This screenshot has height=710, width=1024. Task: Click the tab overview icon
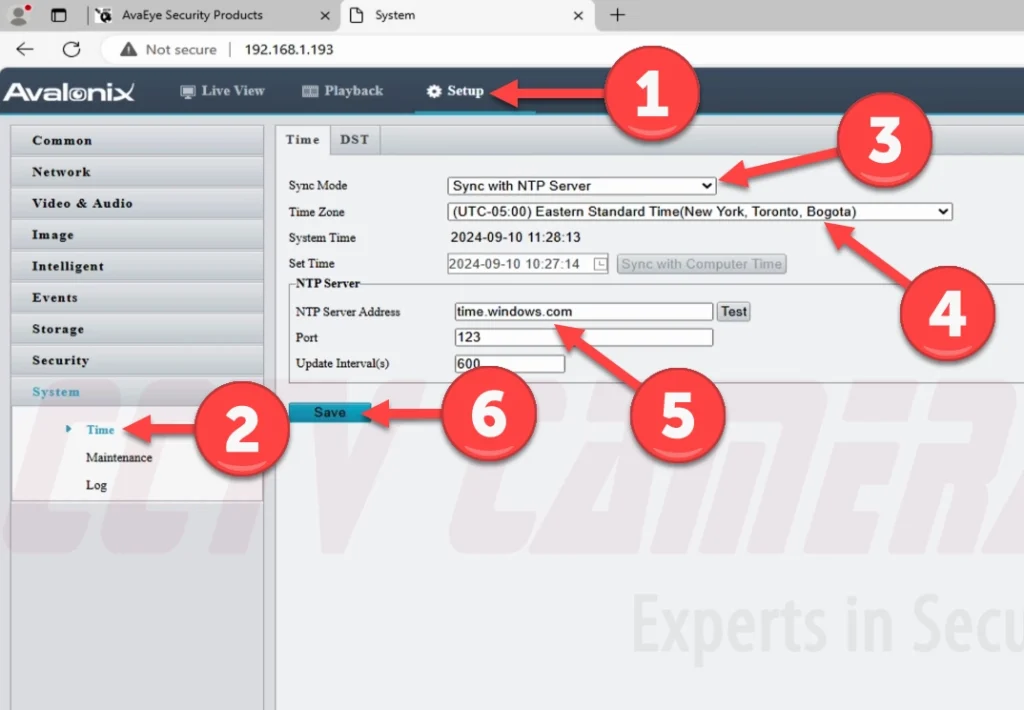[59, 15]
